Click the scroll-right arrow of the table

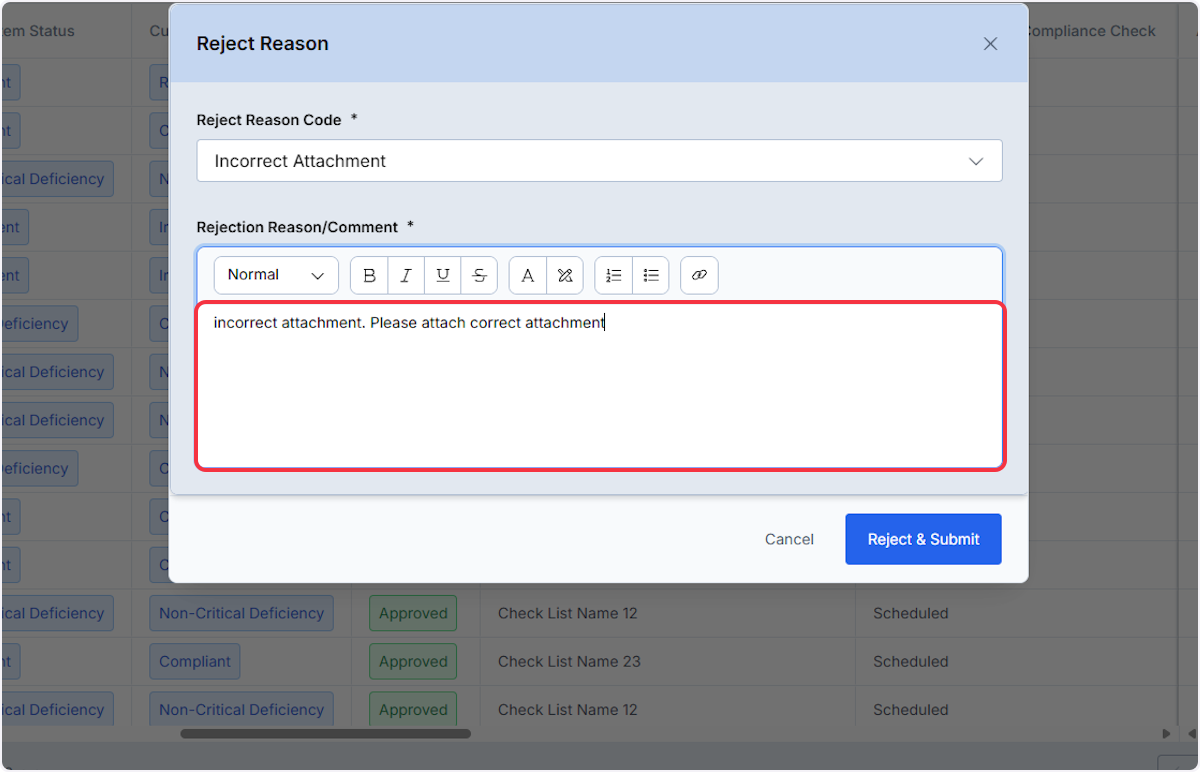pyautogui.click(x=1166, y=734)
